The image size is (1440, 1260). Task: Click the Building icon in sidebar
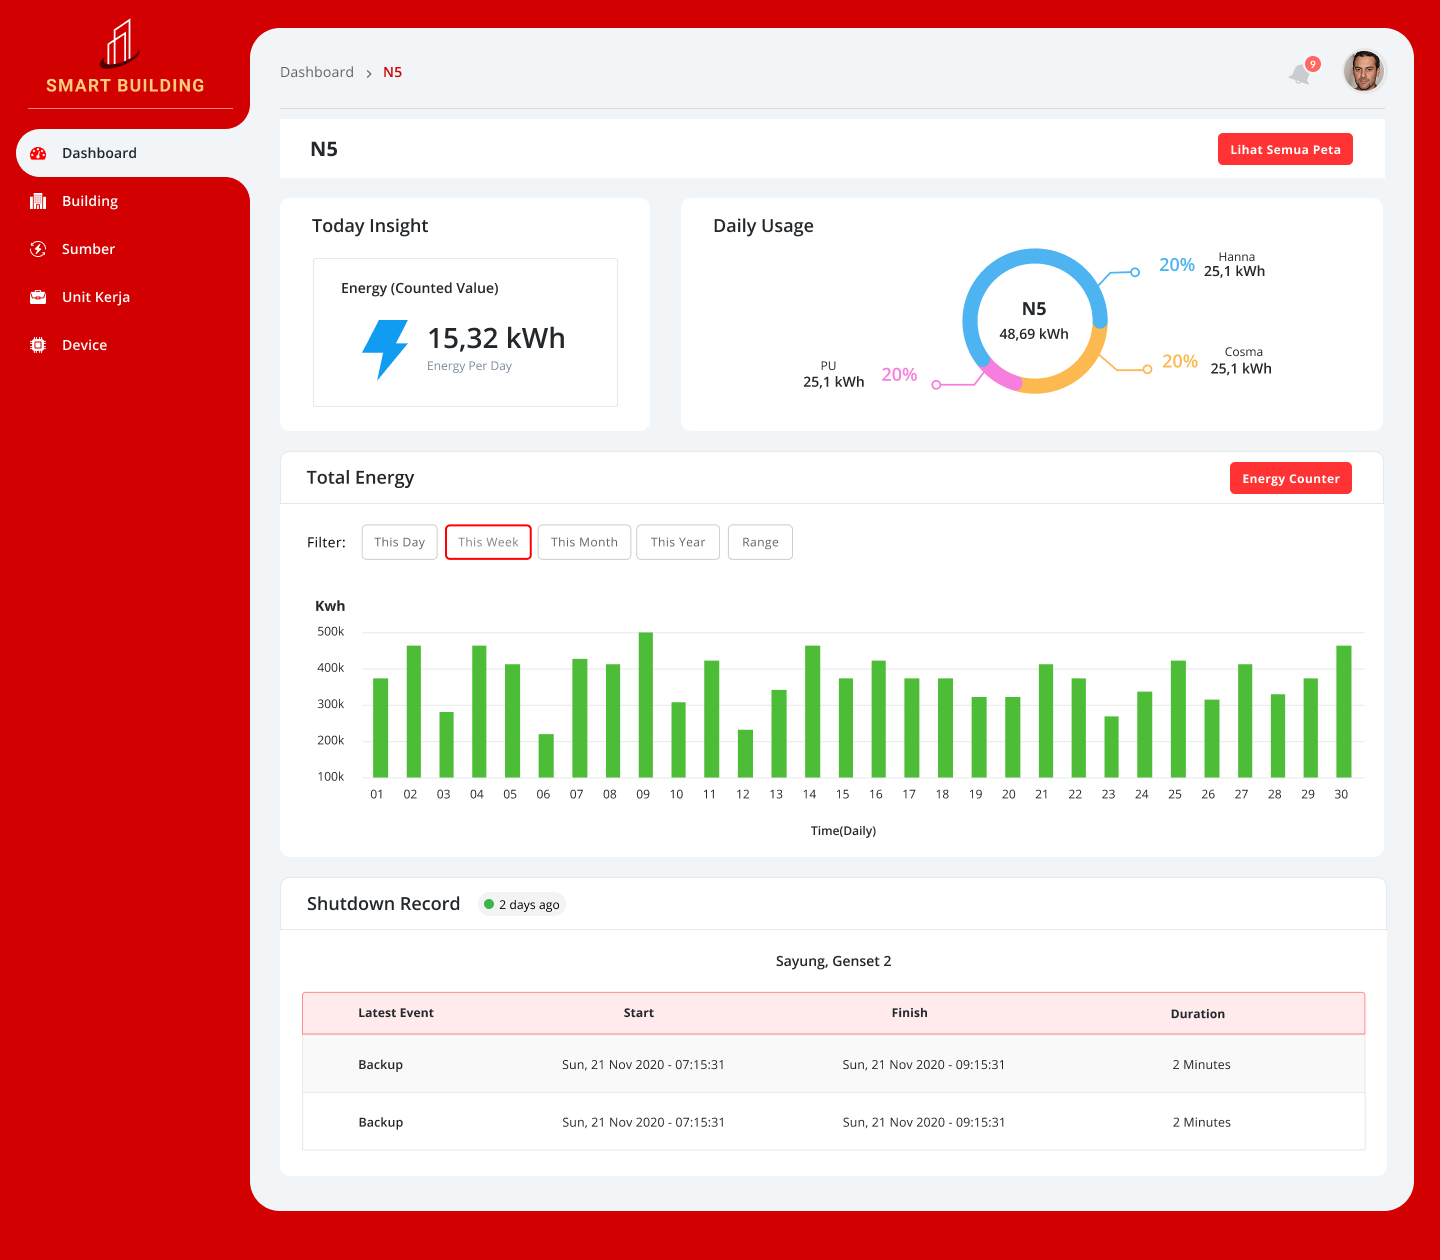coord(38,201)
